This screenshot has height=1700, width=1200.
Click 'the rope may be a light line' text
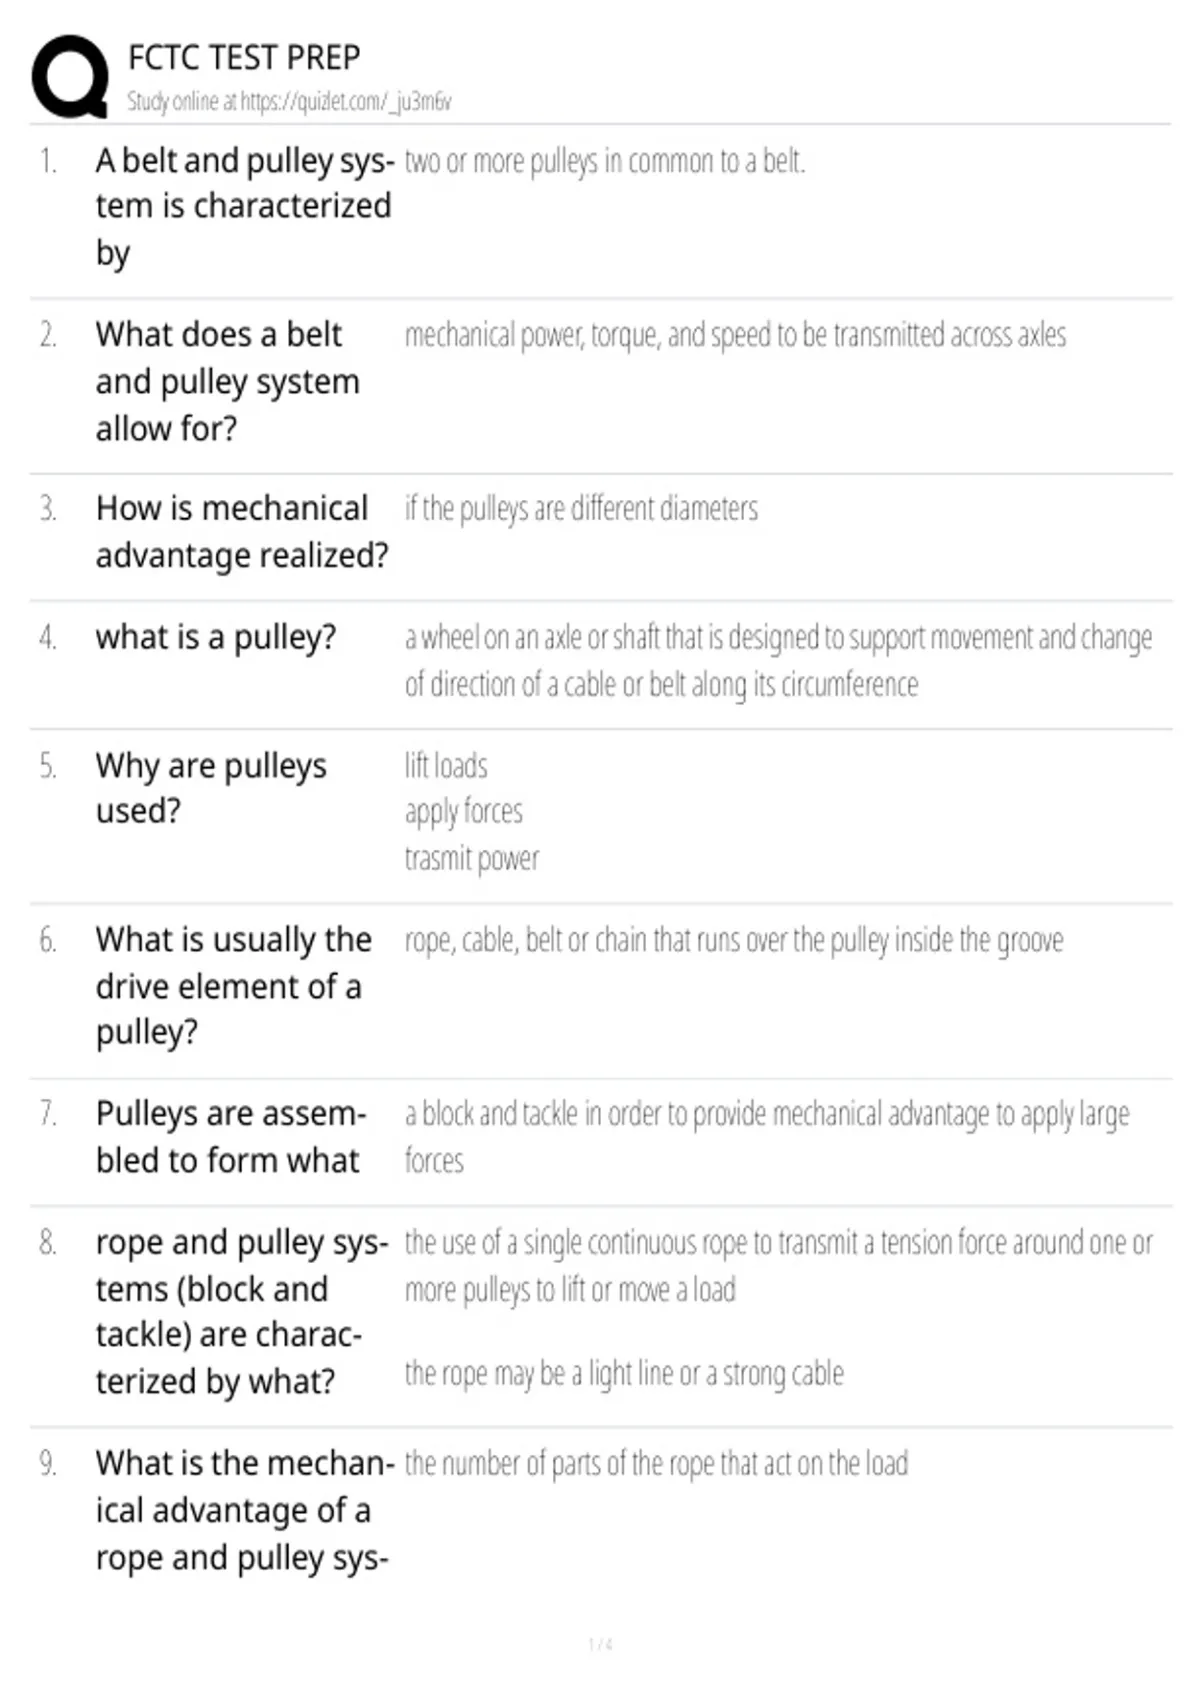(x=624, y=1374)
